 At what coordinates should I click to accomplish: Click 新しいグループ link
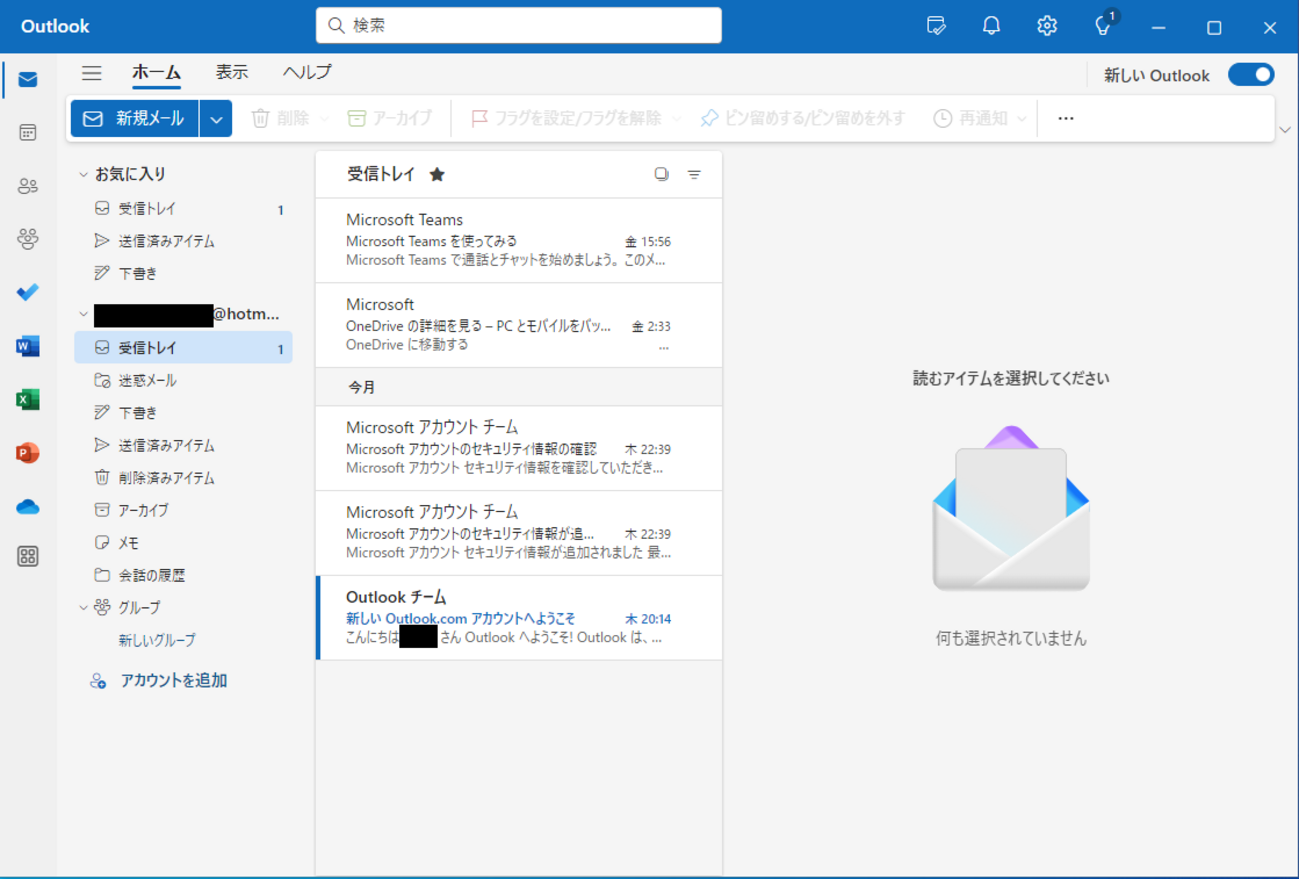coord(157,640)
